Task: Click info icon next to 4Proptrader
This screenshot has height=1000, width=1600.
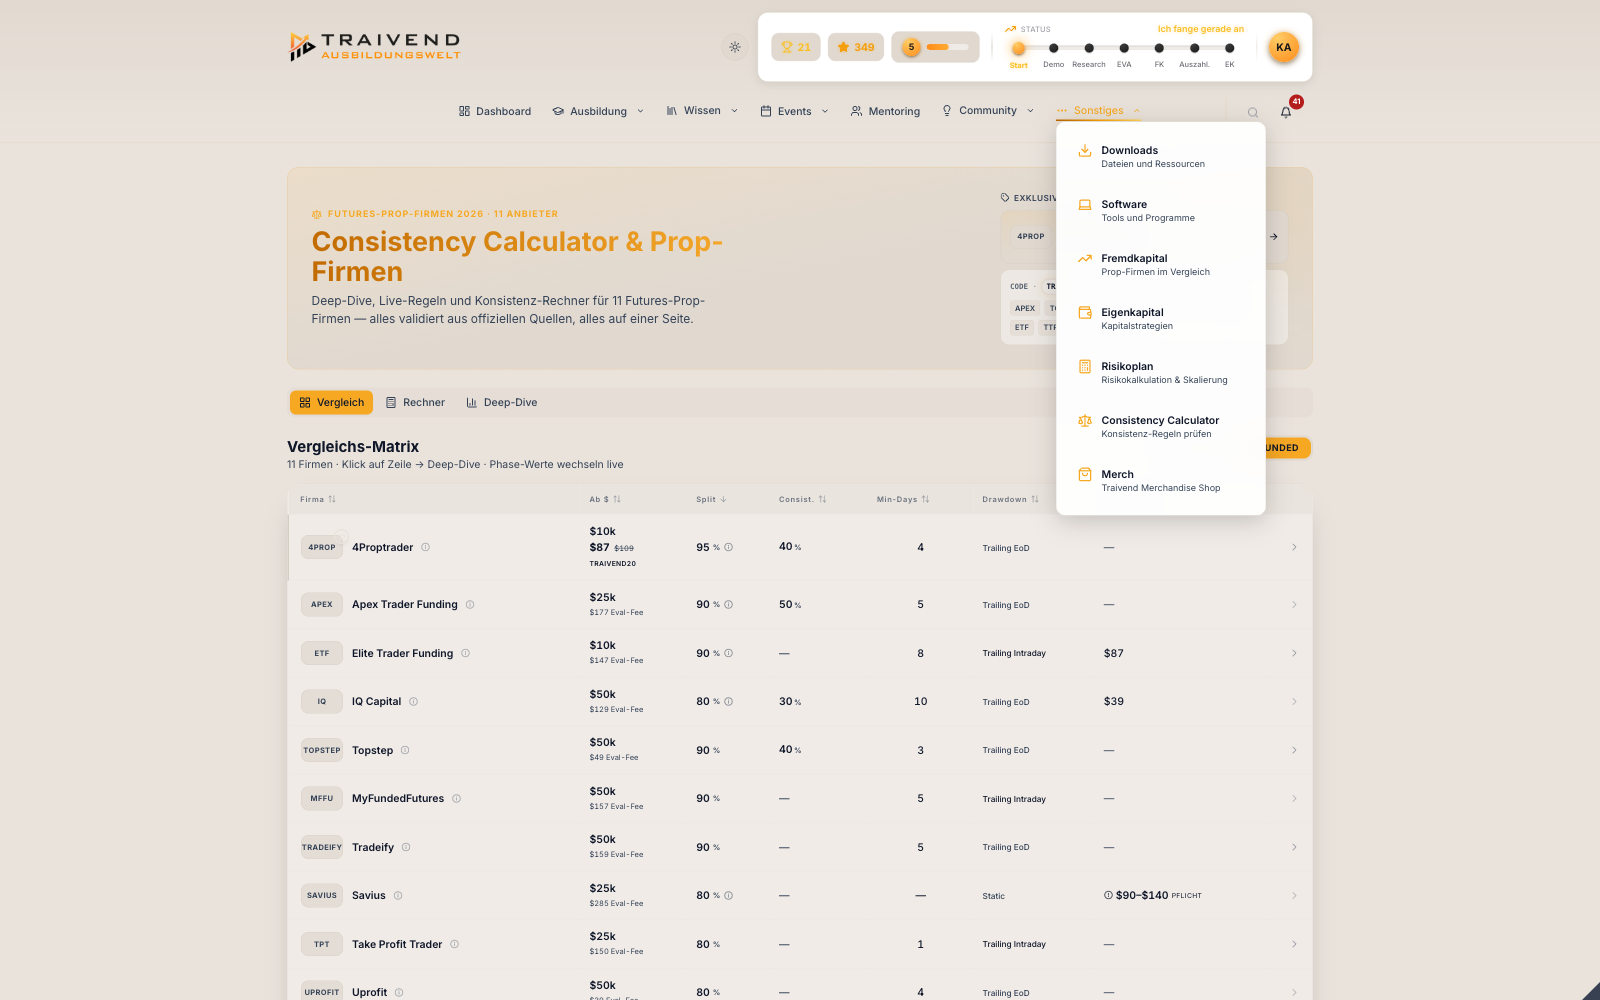Action: click(x=425, y=547)
